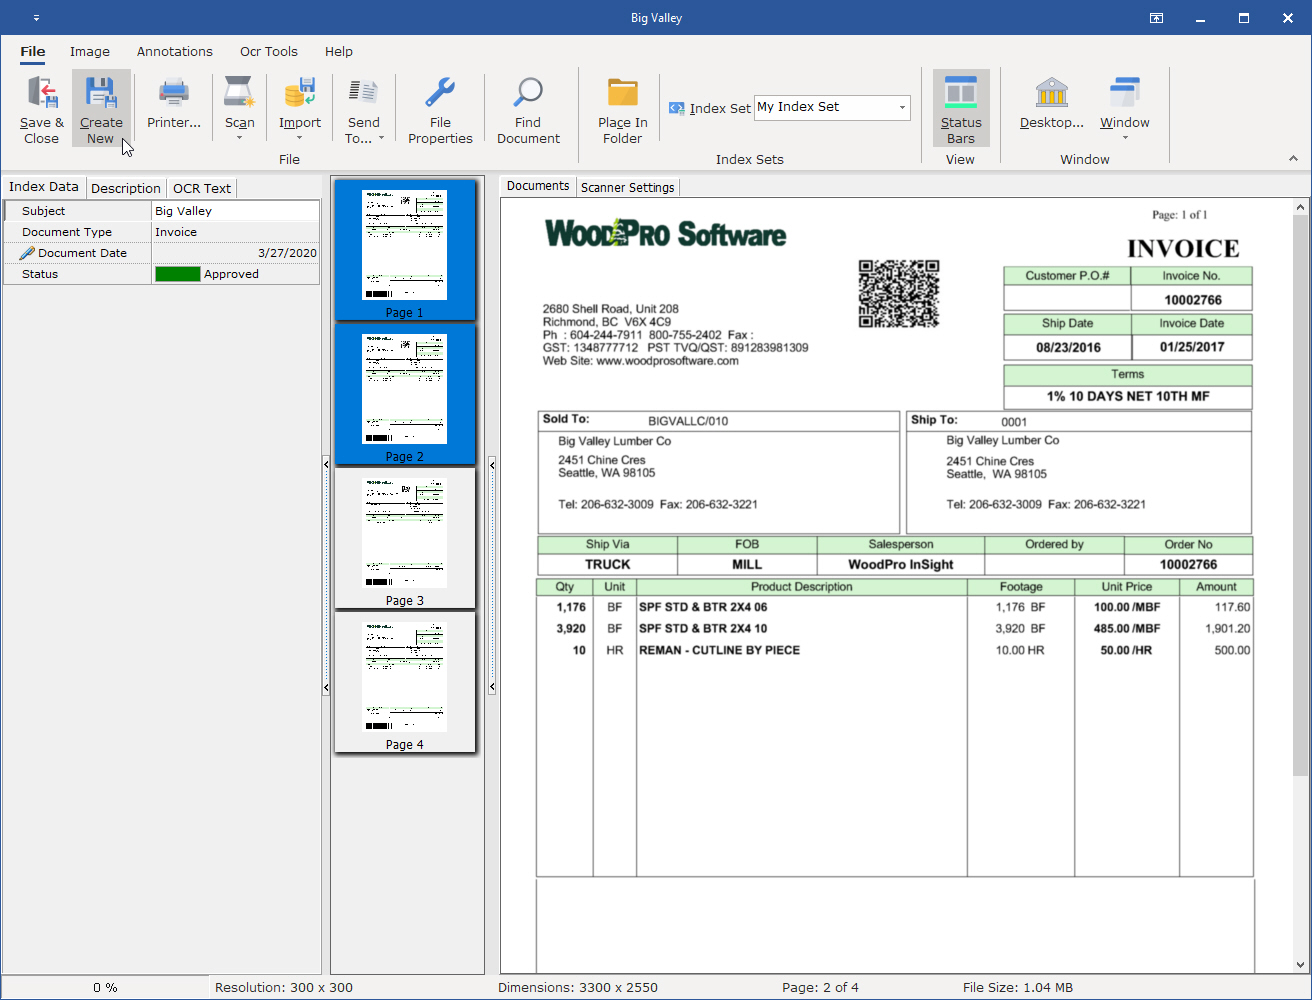Click the REMAN - CUTLINE BY PIECE line
This screenshot has width=1312, height=1000.
(x=719, y=650)
